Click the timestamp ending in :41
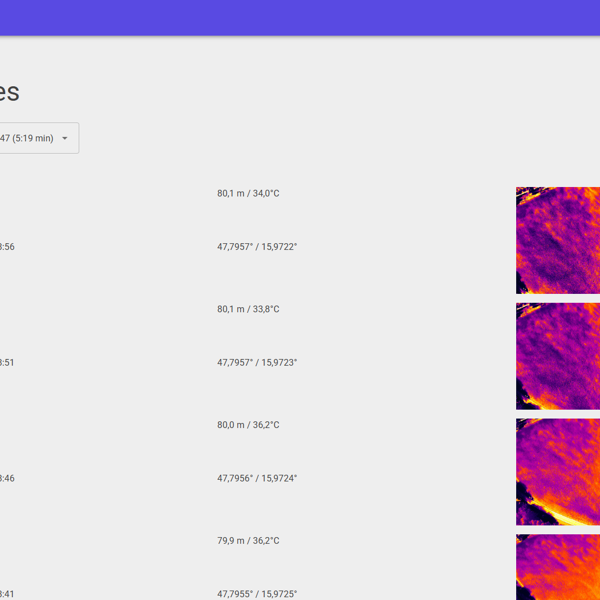This screenshot has height=600, width=600. [x=7, y=594]
